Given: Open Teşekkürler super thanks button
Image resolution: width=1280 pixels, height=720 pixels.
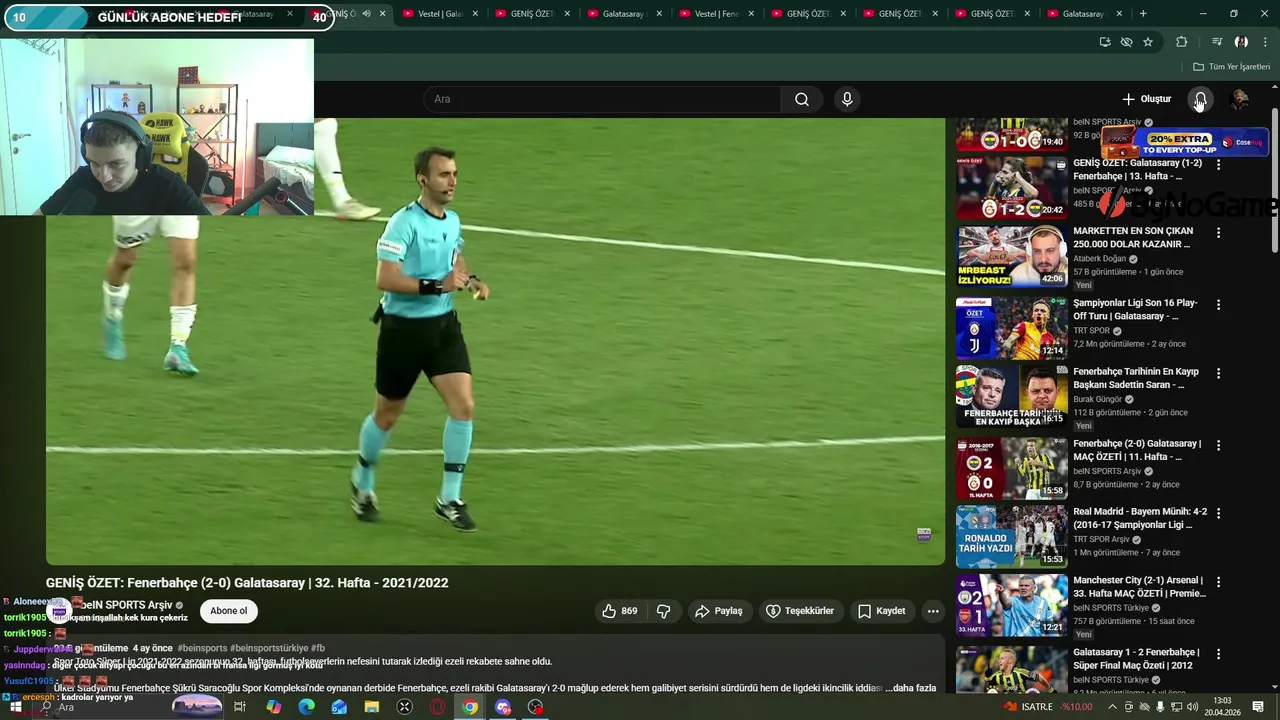Looking at the screenshot, I should point(800,611).
